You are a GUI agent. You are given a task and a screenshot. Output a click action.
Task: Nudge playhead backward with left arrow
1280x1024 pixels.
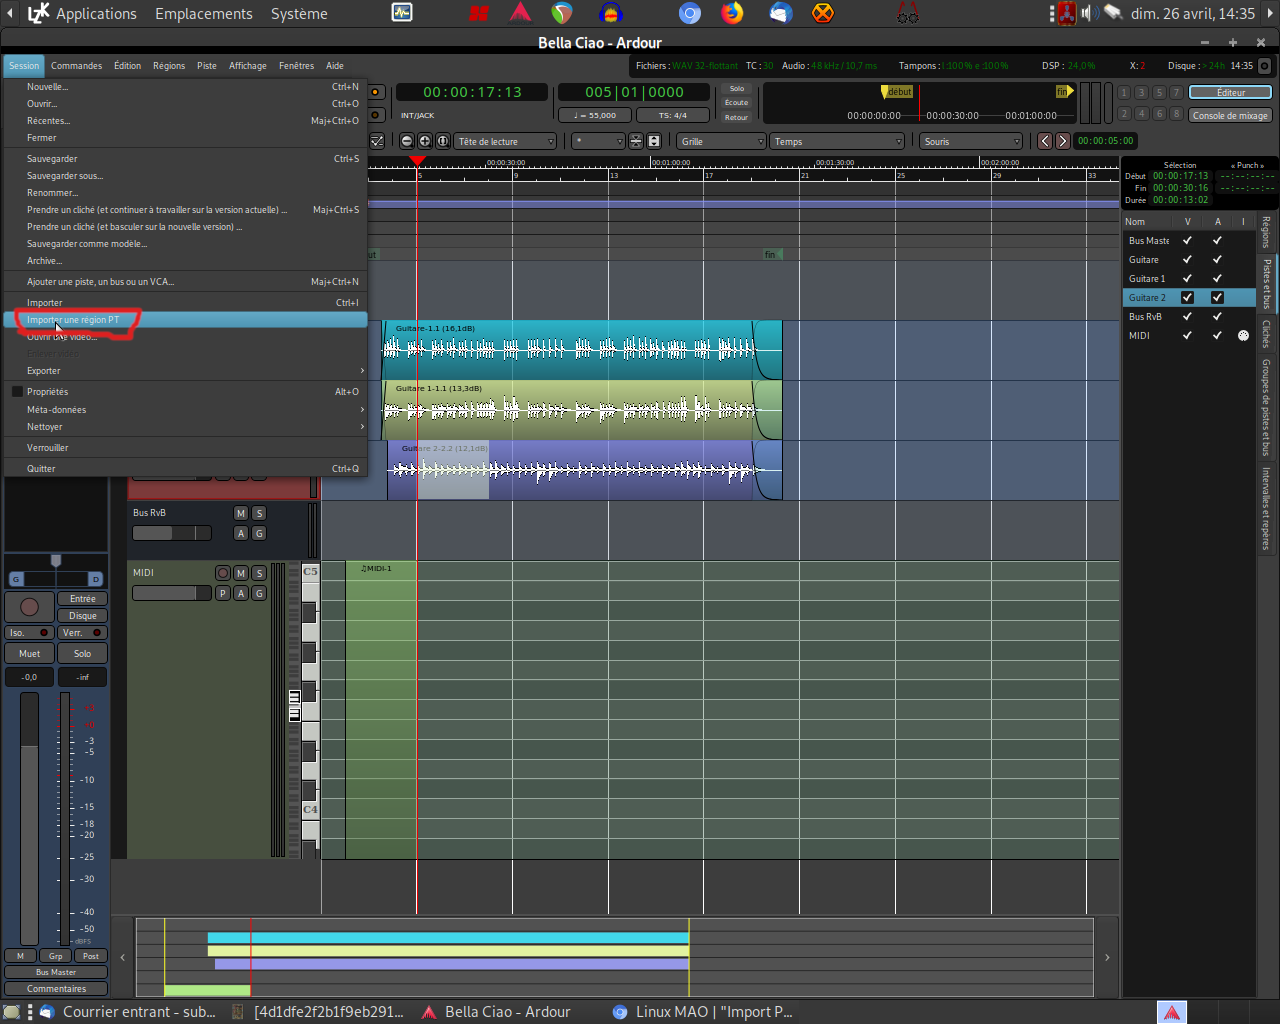[x=1045, y=141]
